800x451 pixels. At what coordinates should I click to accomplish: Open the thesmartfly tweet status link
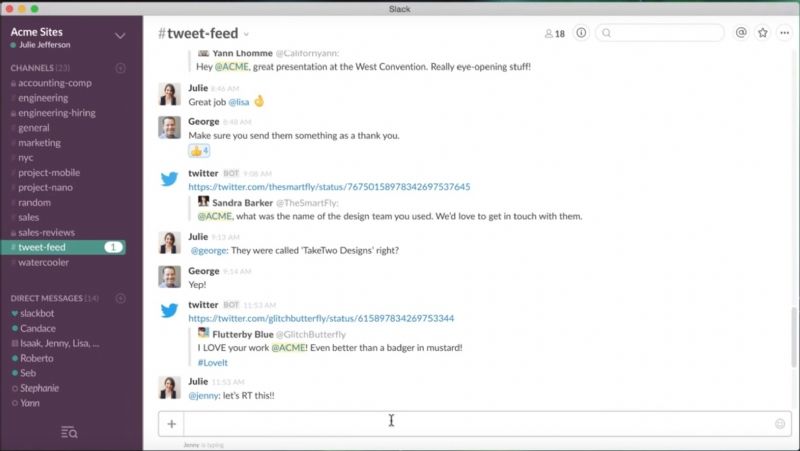click(329, 187)
